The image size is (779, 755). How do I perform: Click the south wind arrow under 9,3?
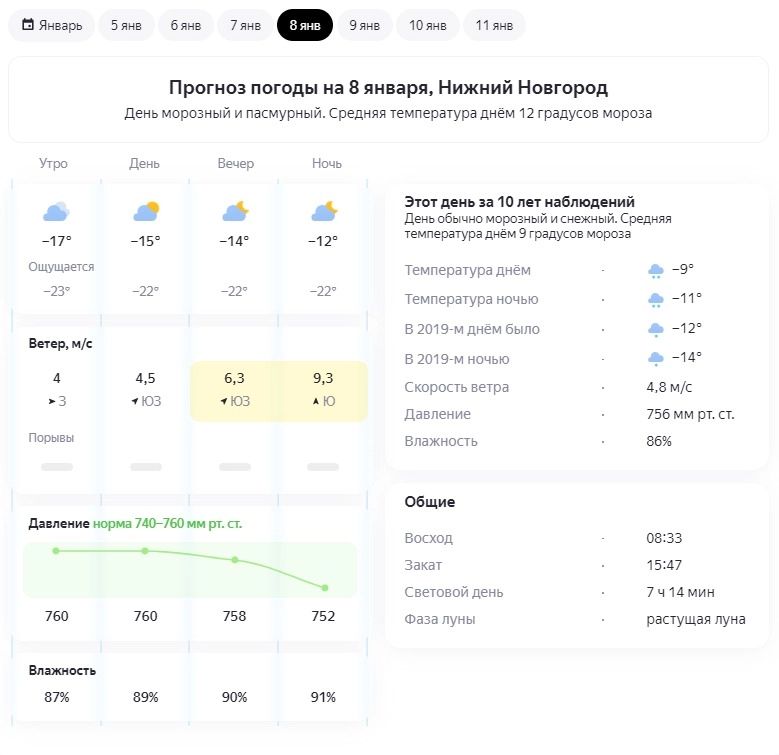(316, 402)
